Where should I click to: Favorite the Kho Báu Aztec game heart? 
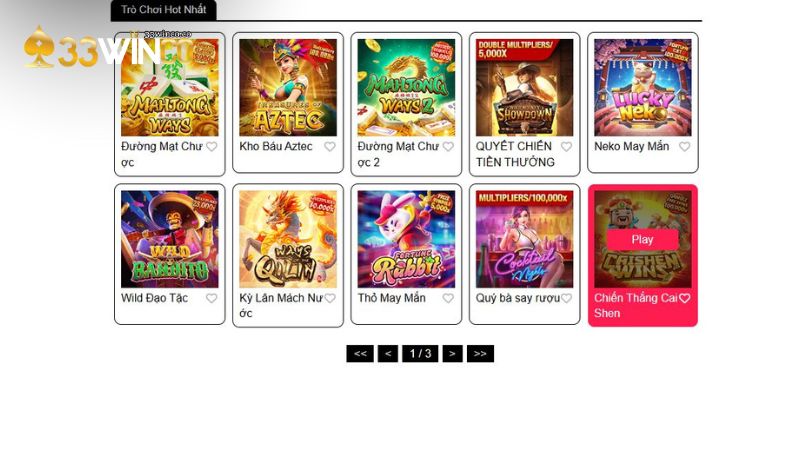(x=330, y=146)
